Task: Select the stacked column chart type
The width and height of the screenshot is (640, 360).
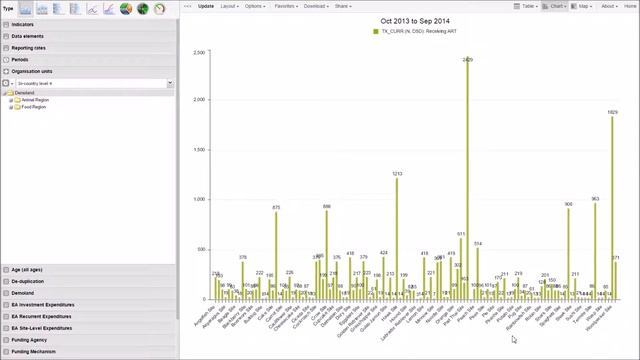Action: [x=42, y=9]
